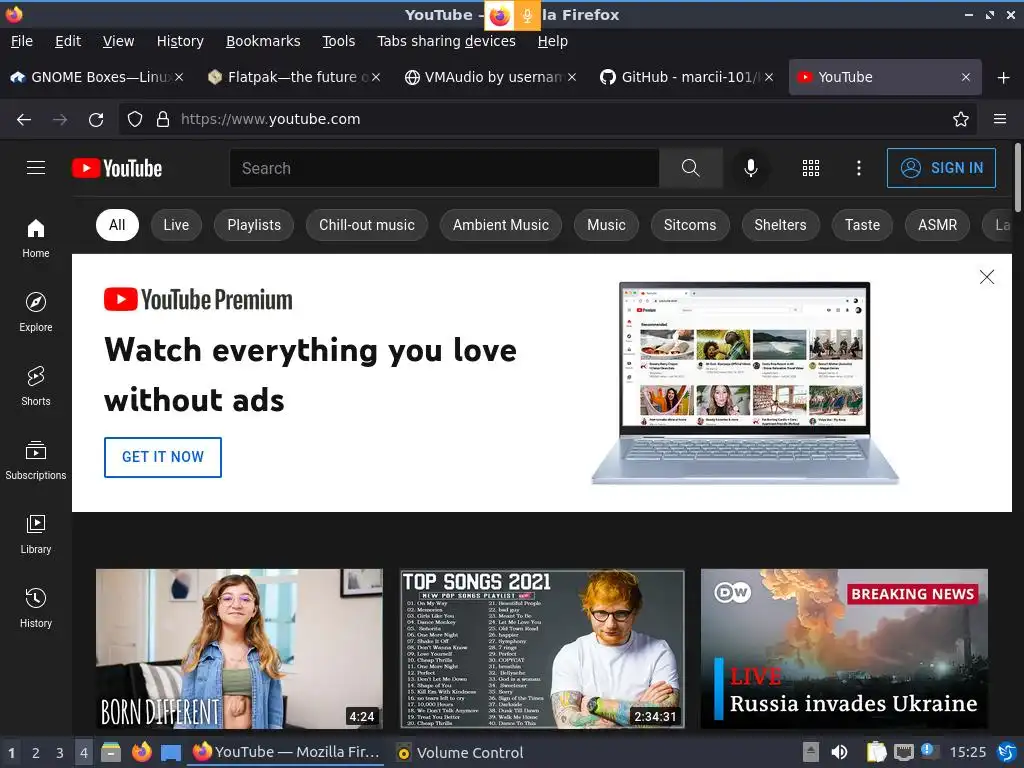
Task: Select the Music filter chip
Action: pyautogui.click(x=606, y=225)
